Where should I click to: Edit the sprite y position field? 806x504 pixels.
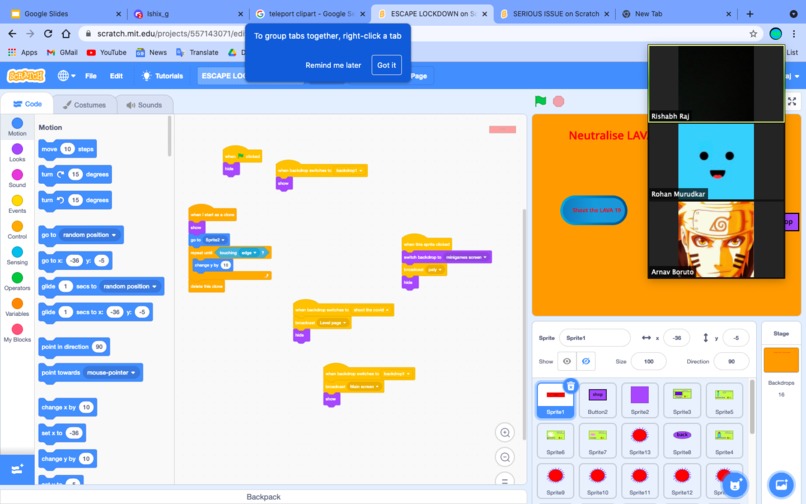click(x=736, y=338)
